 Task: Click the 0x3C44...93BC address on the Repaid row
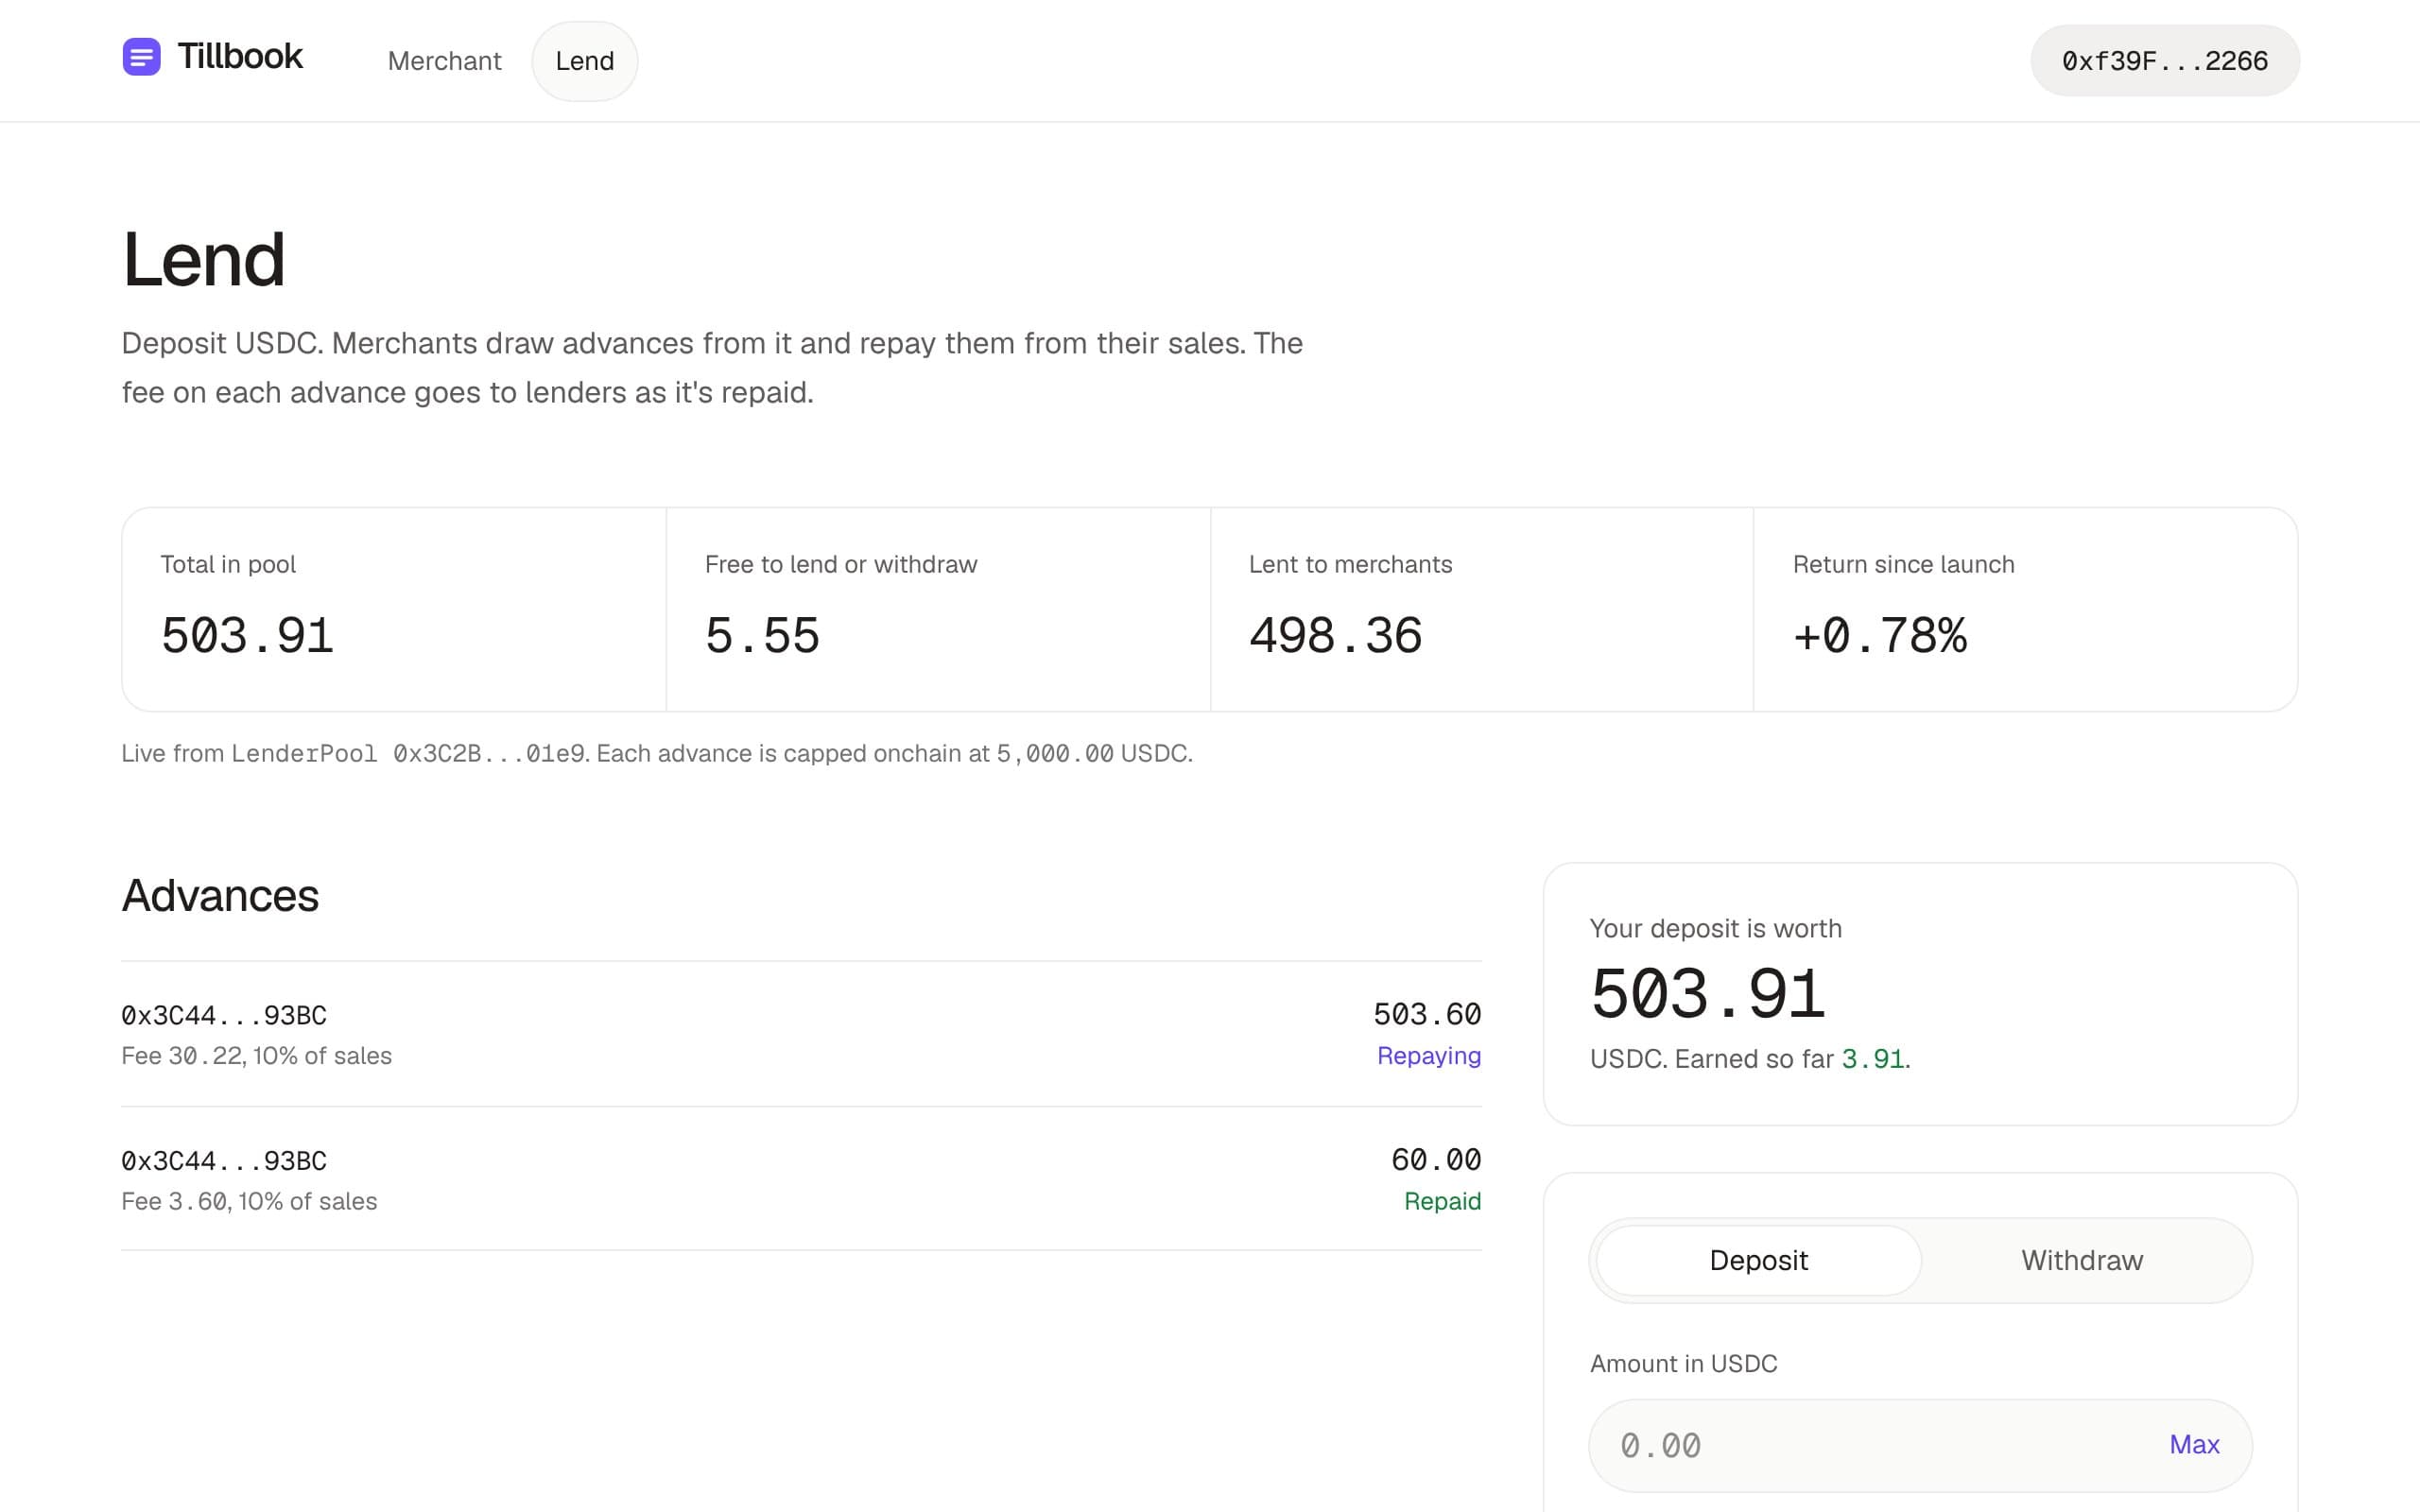tap(224, 1160)
